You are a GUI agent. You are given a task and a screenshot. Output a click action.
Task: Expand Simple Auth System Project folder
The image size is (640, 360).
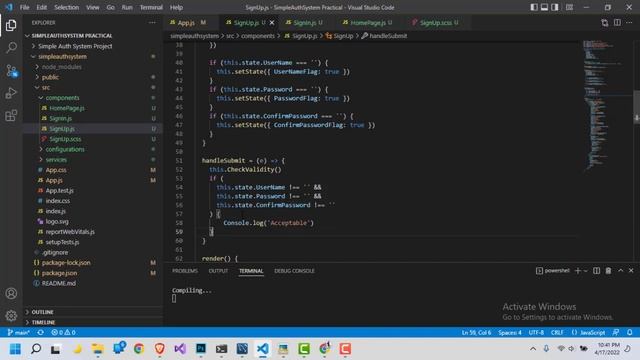[x=34, y=47]
